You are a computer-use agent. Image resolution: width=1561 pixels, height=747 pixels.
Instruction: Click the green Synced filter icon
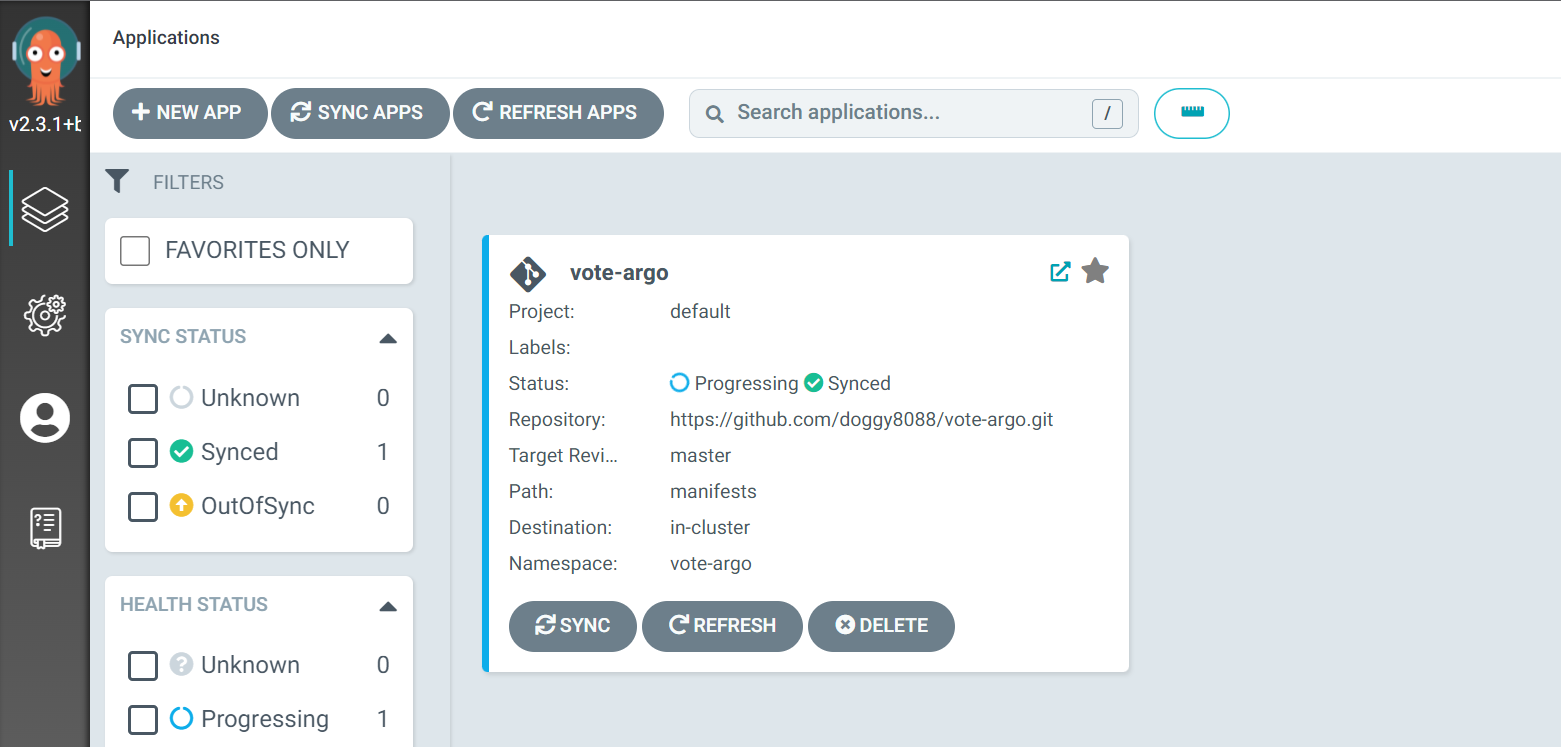[181, 452]
